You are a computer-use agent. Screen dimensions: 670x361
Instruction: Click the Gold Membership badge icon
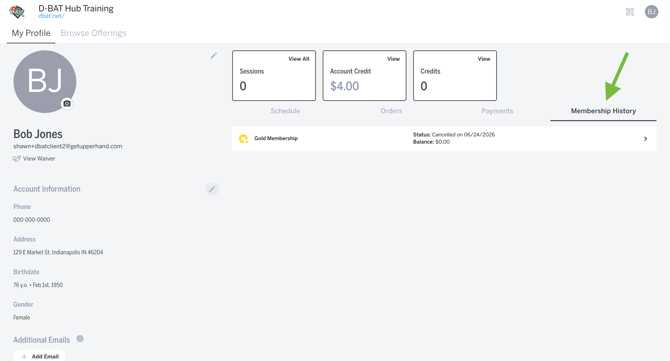pos(243,138)
